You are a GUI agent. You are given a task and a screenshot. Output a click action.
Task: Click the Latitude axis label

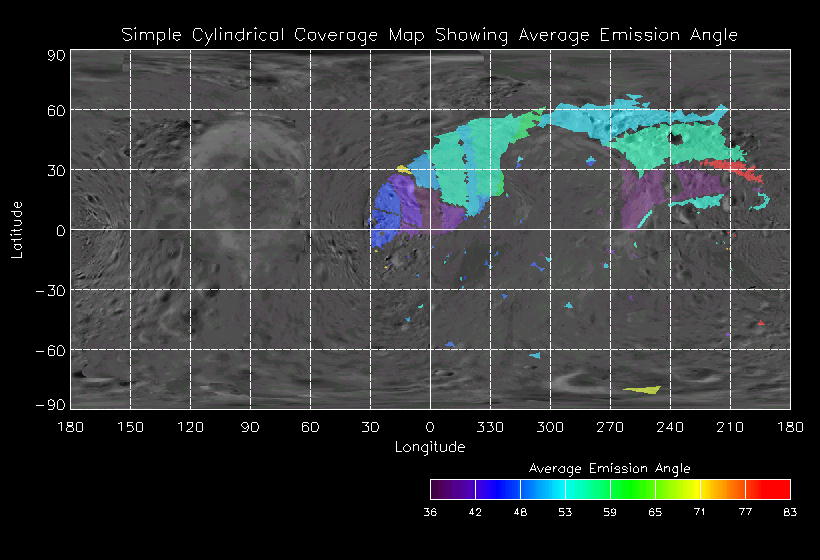click(17, 229)
